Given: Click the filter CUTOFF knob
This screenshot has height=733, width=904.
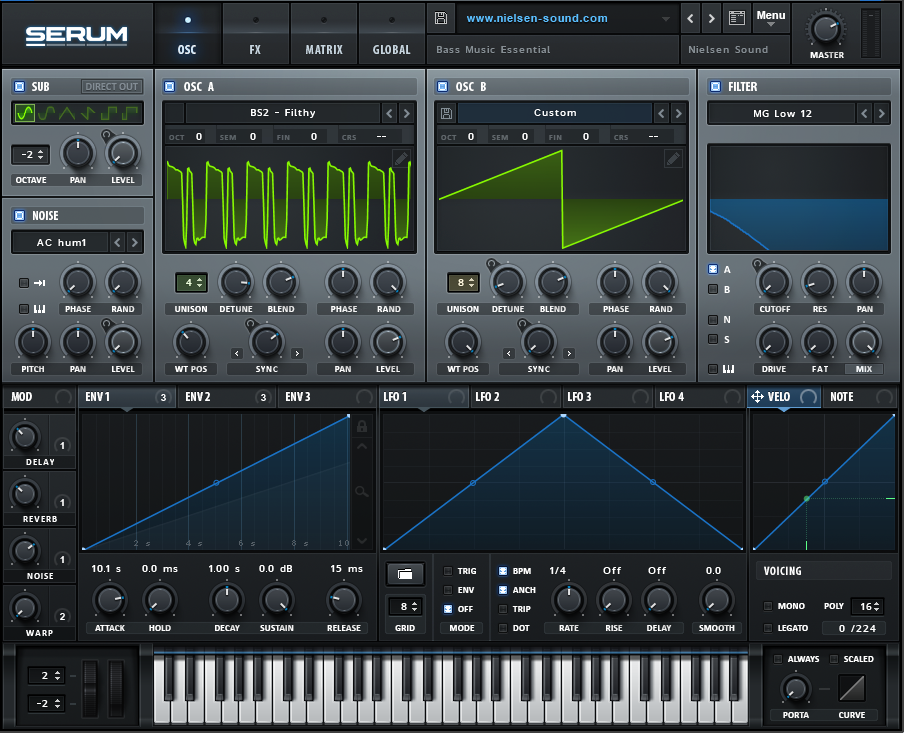Looking at the screenshot, I should 774,283.
